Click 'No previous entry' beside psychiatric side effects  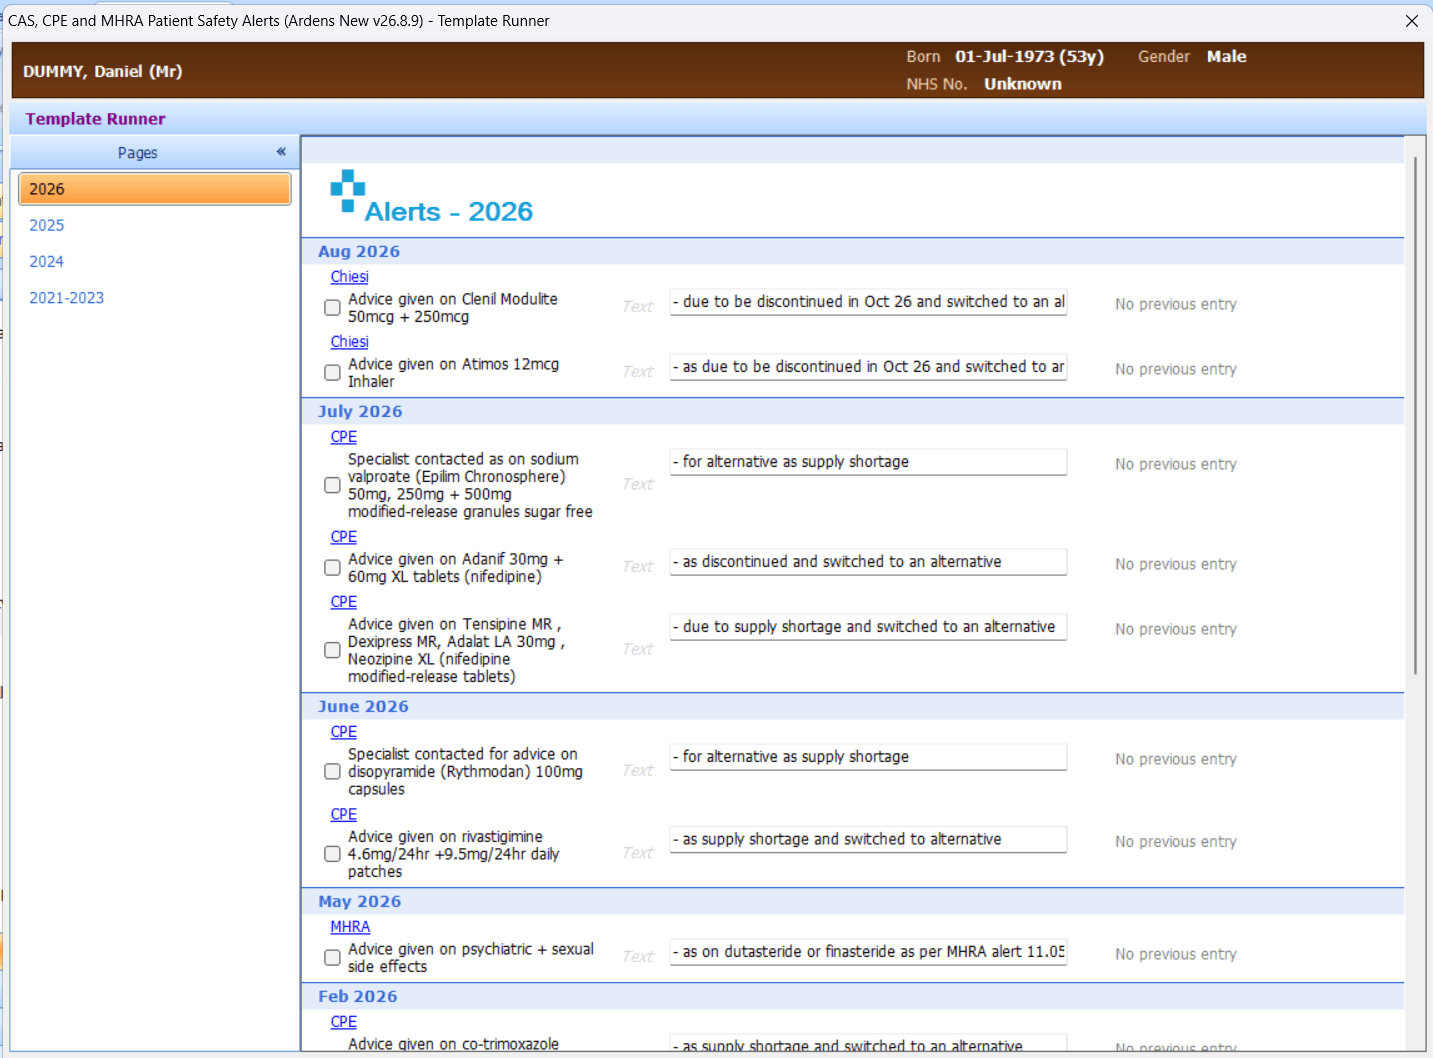(1176, 954)
